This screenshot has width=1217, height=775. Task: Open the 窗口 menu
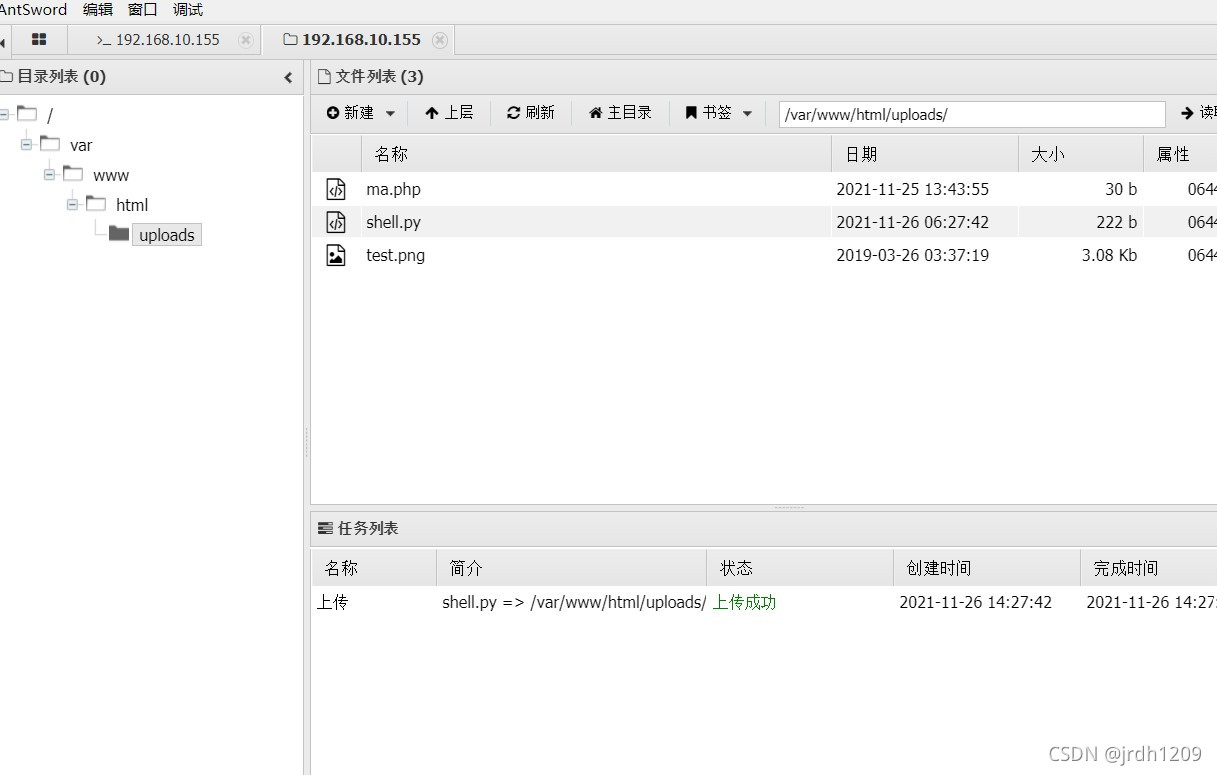coord(143,10)
